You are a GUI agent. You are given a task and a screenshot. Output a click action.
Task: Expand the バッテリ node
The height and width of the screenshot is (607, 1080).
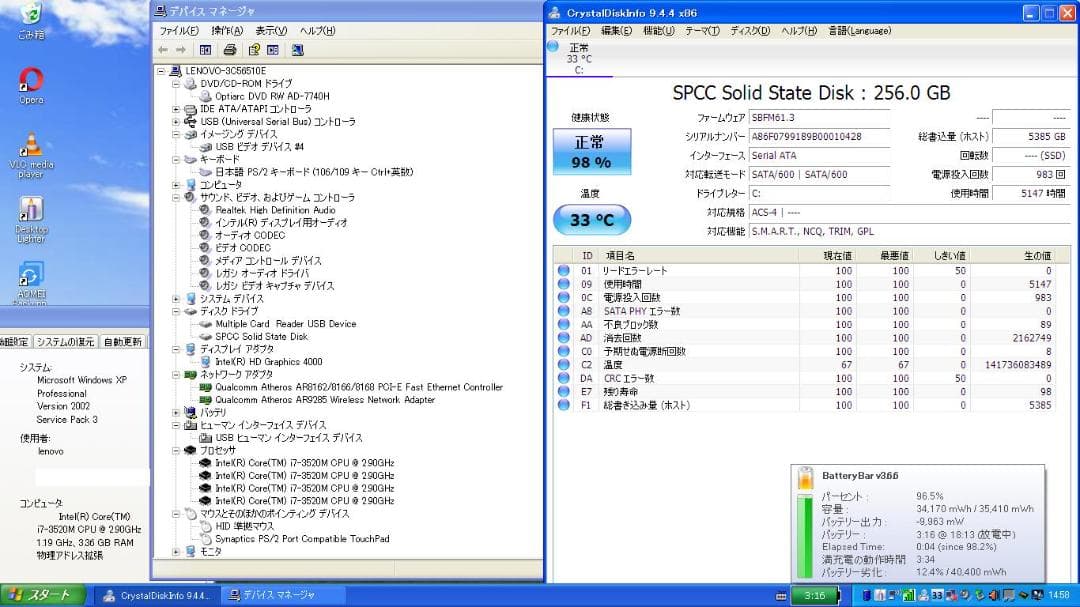[x=176, y=412]
